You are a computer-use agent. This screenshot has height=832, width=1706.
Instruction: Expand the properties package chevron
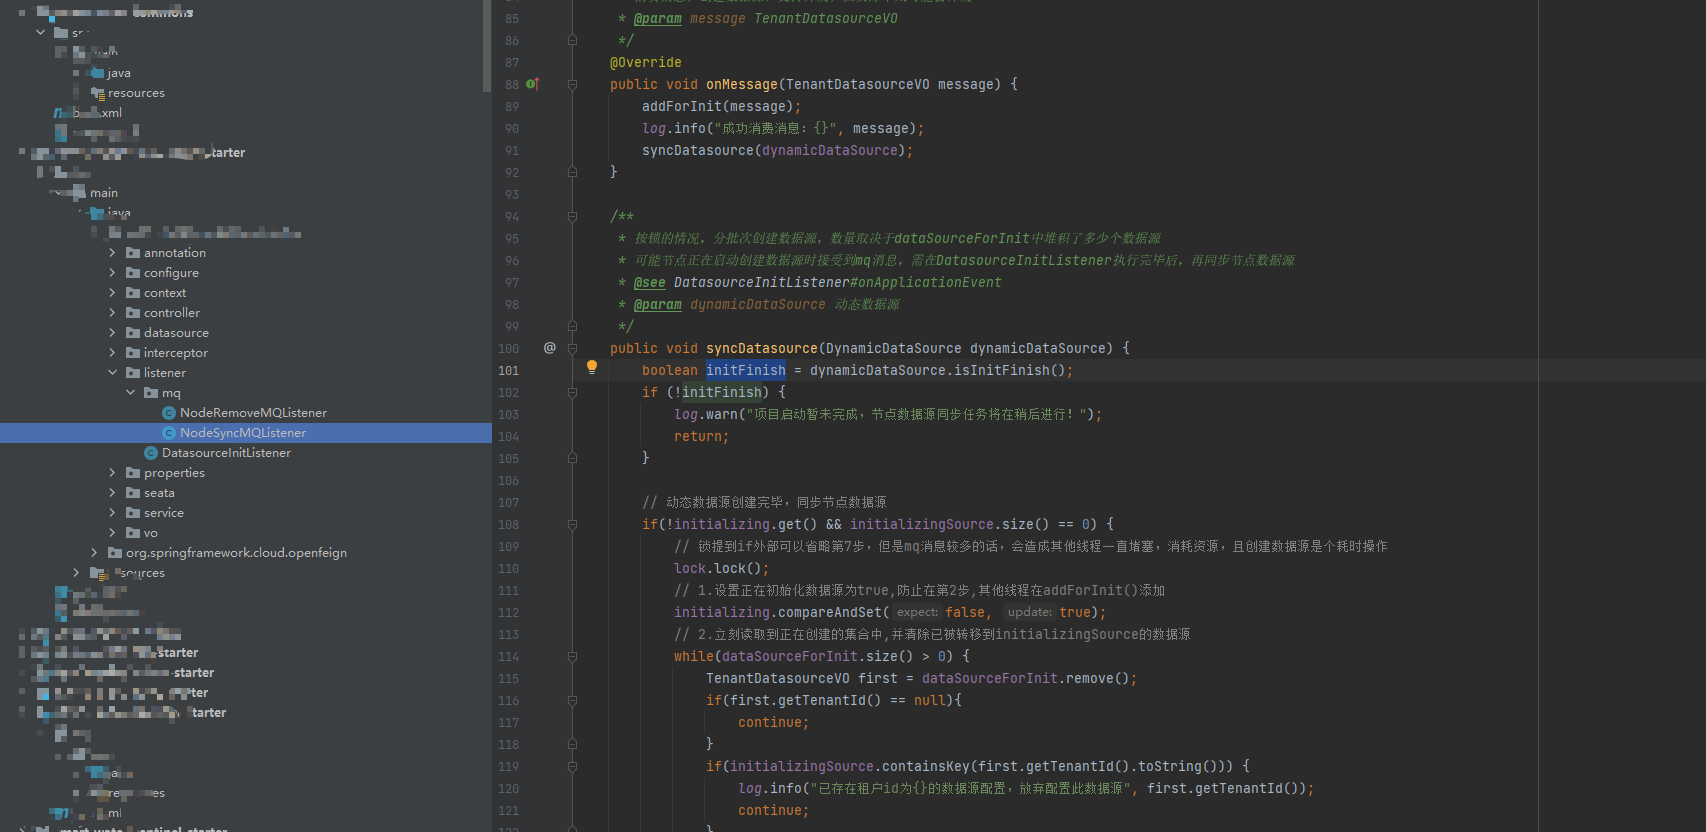112,473
